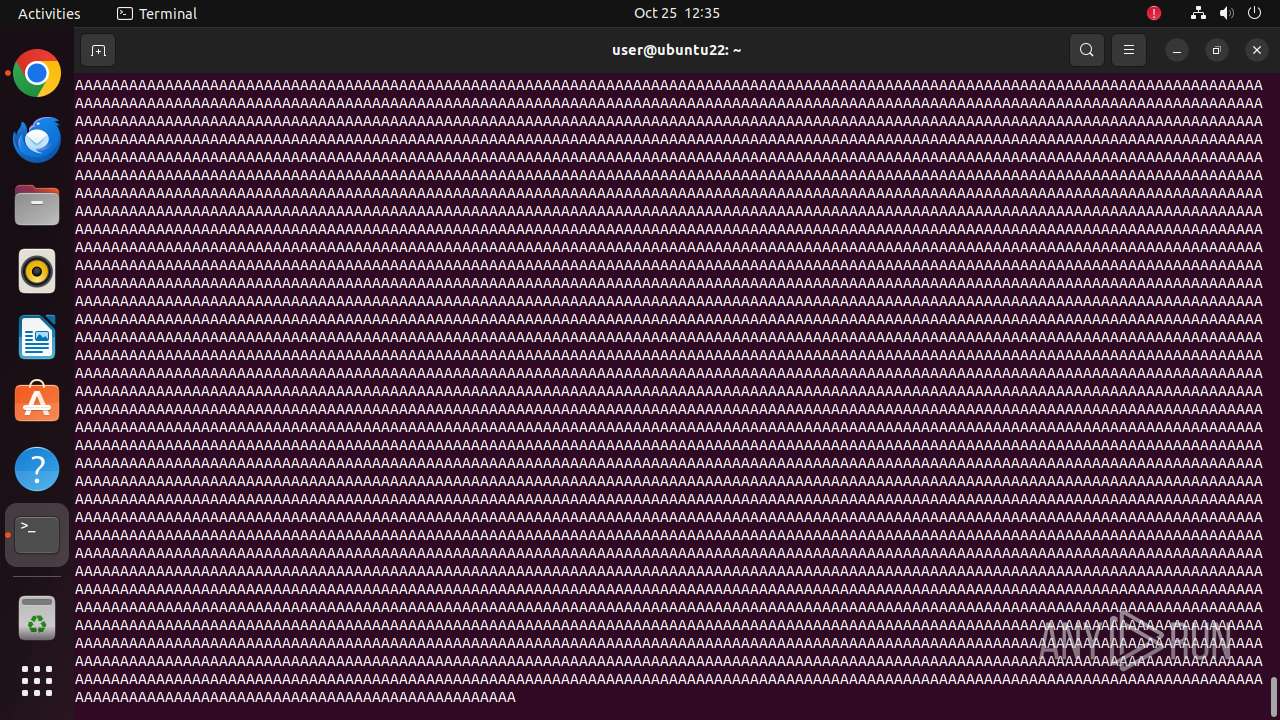Open LibreOffice Writer from the dock
This screenshot has height=720, width=1280.
[x=37, y=337]
